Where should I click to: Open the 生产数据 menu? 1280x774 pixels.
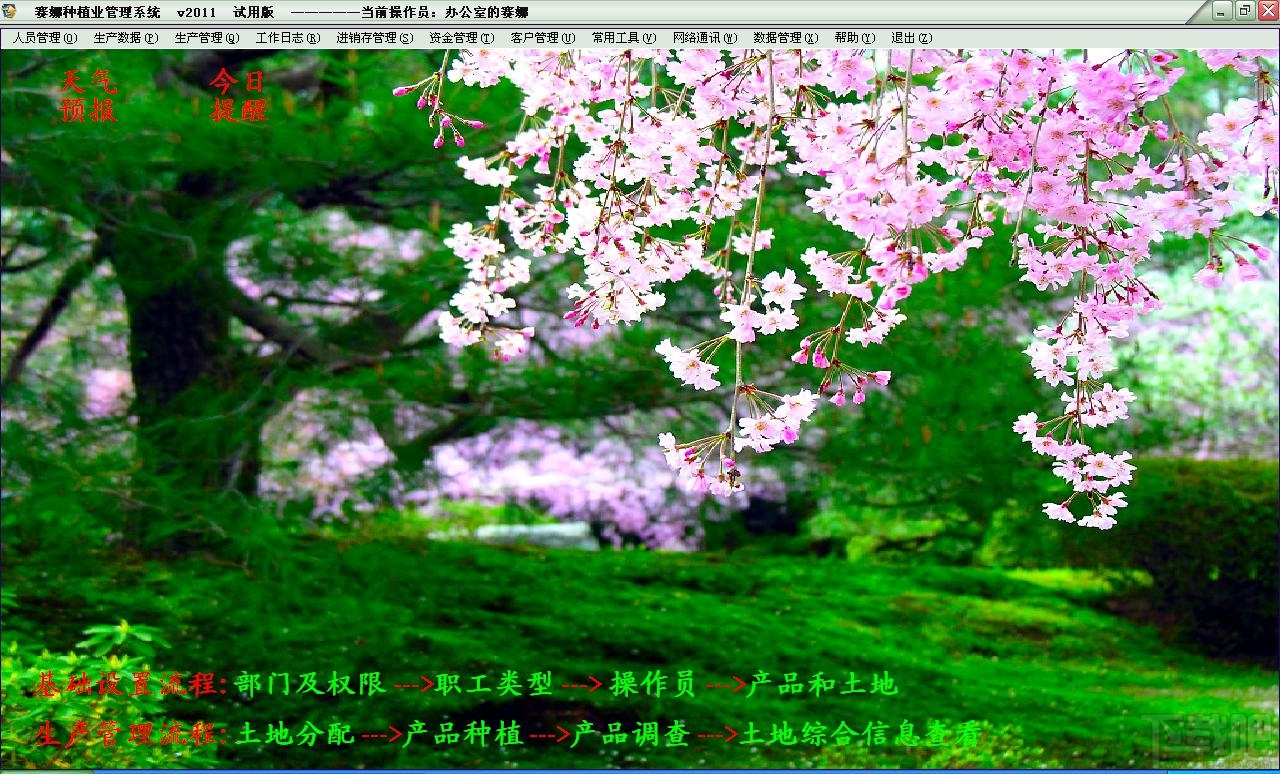tap(126, 38)
